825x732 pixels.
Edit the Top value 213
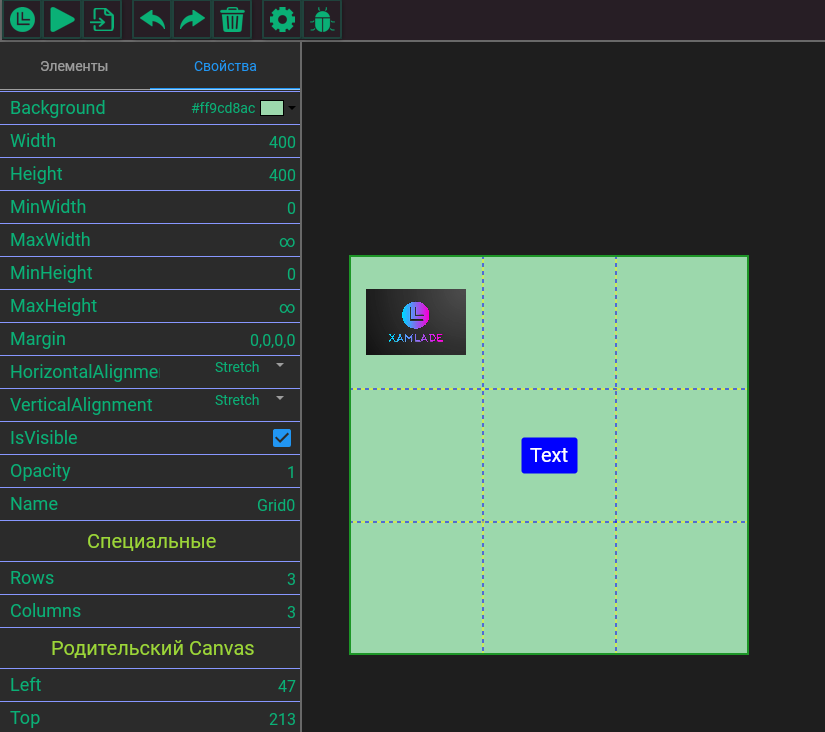click(x=282, y=719)
